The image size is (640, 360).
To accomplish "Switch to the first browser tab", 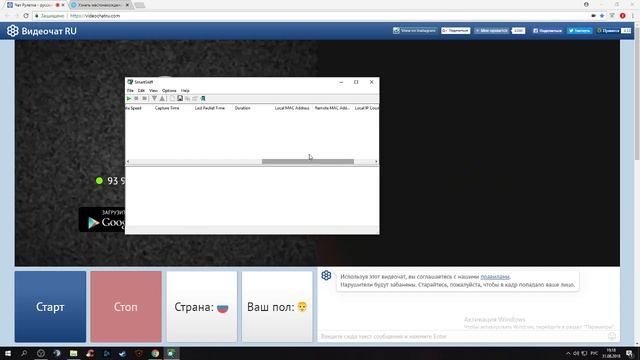I will (36, 5).
